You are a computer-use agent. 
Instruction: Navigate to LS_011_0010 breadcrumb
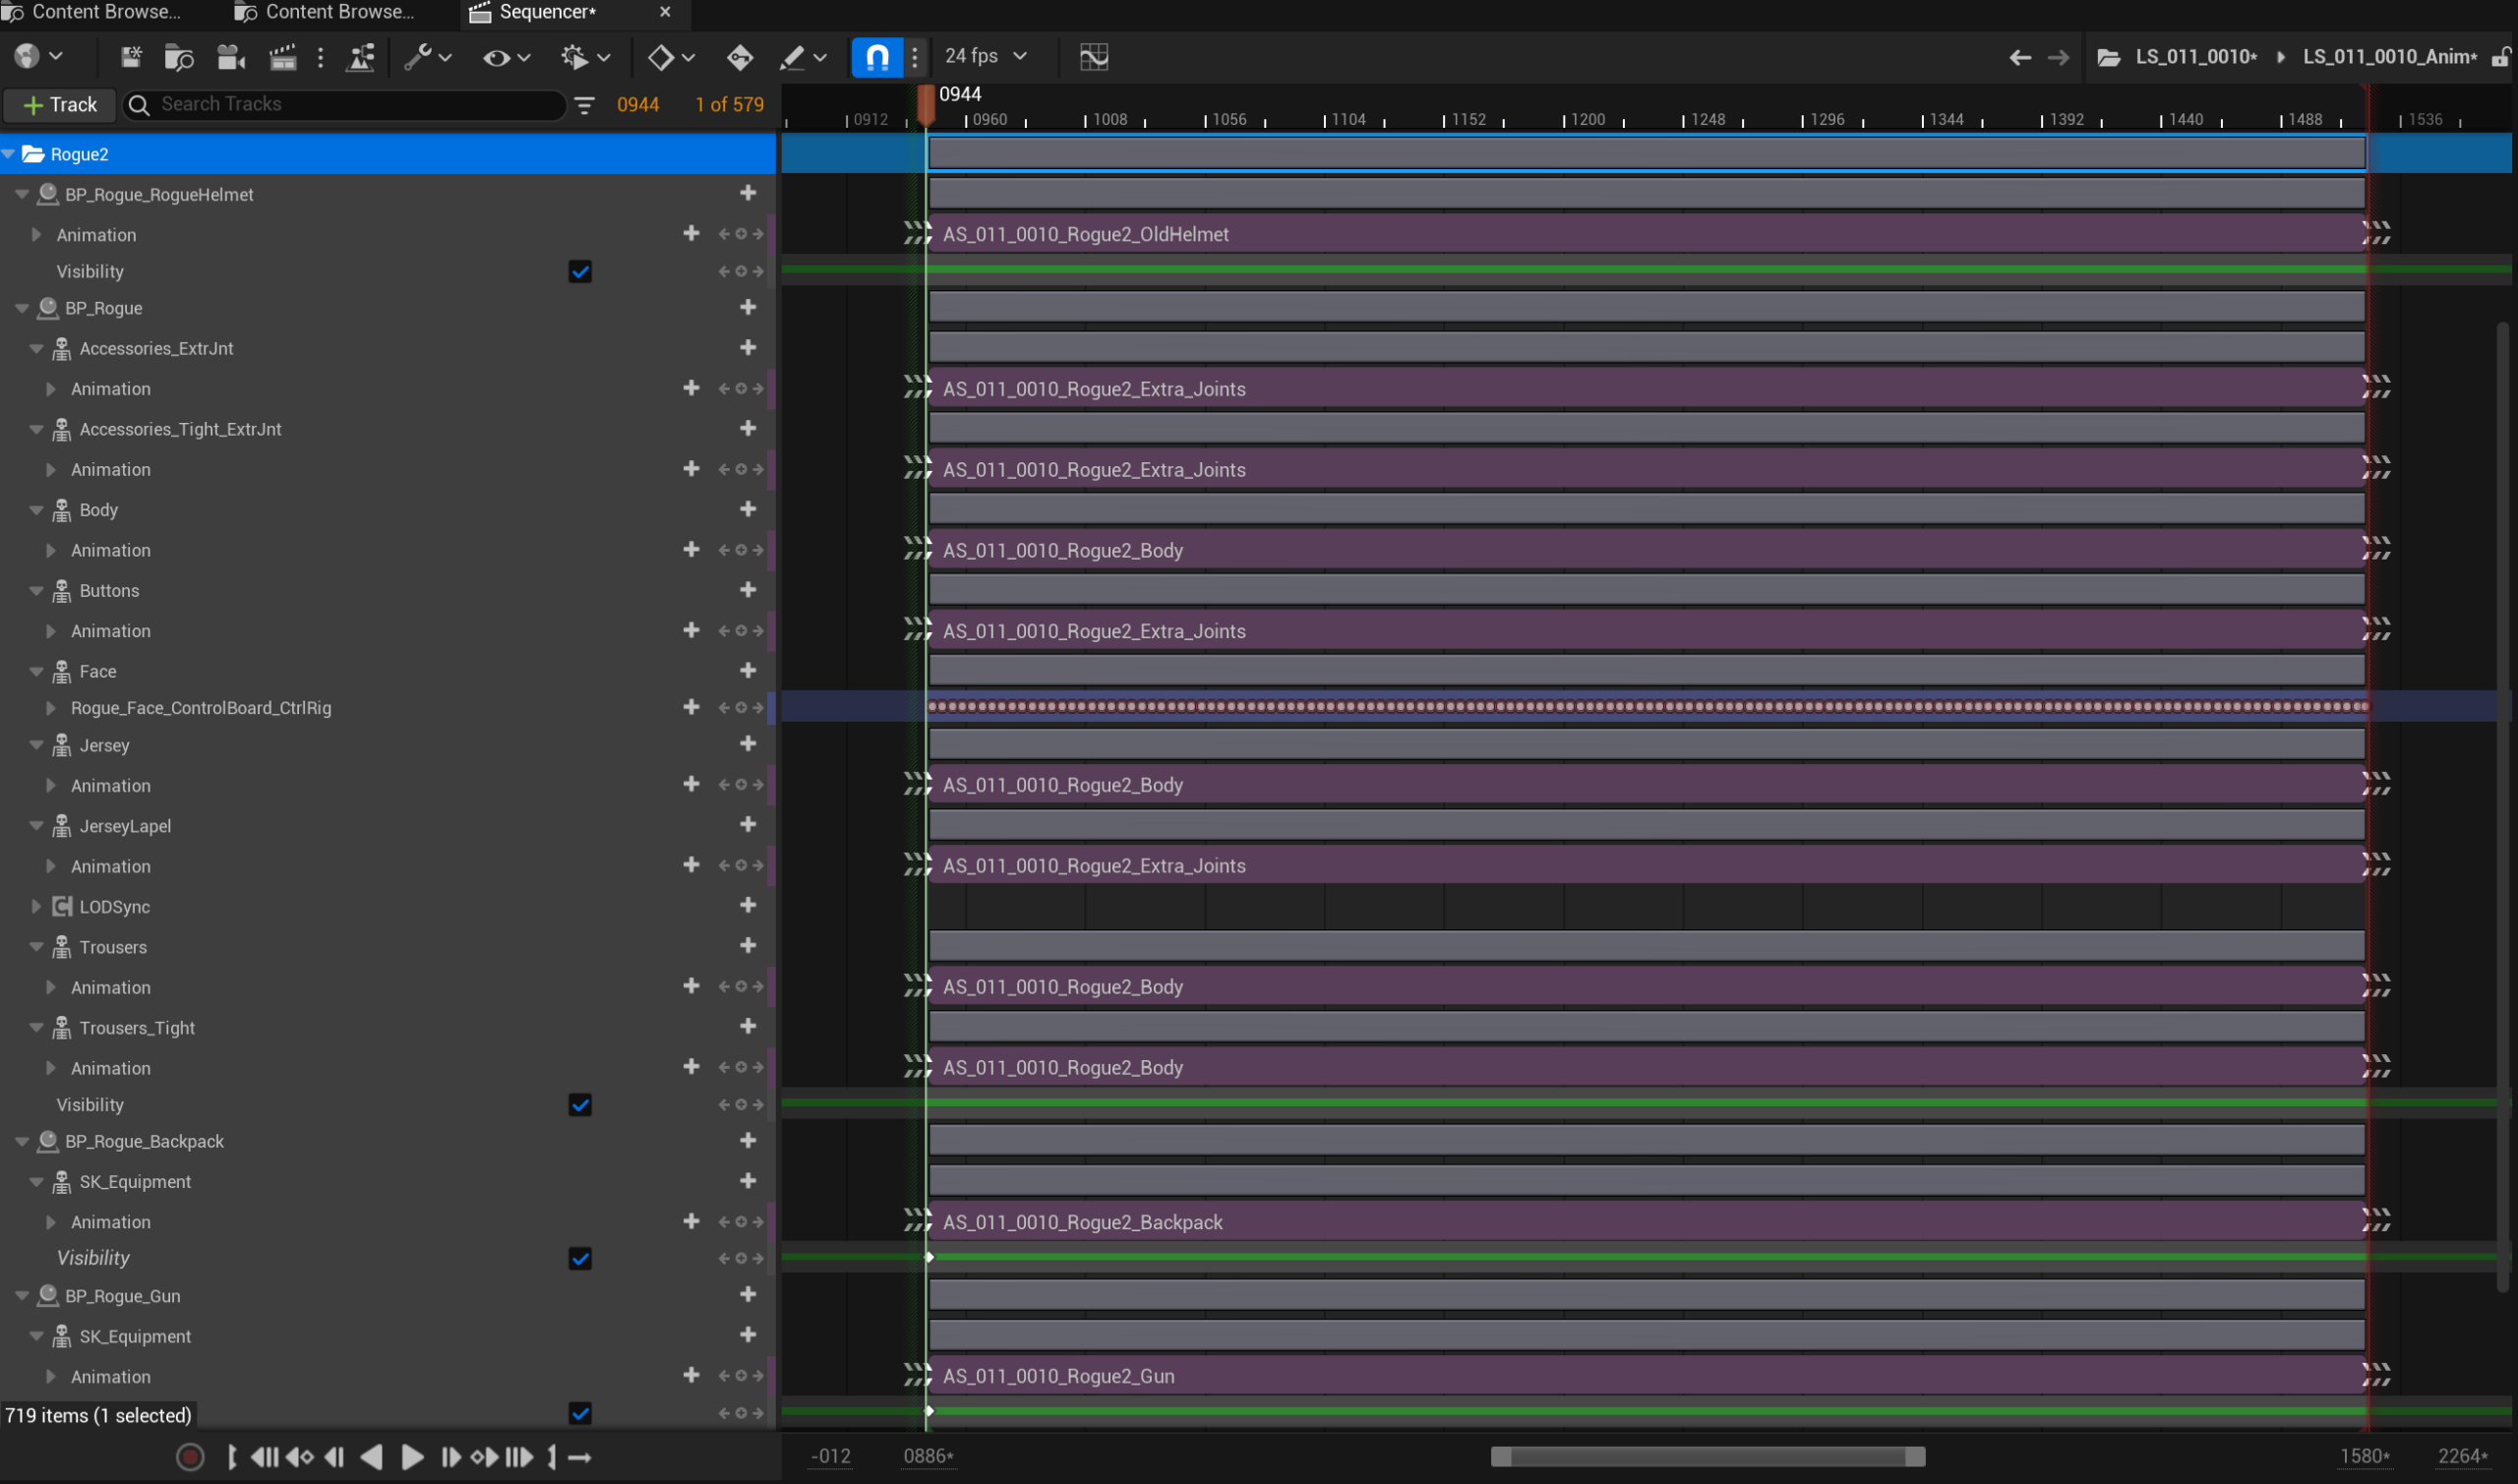click(2195, 57)
